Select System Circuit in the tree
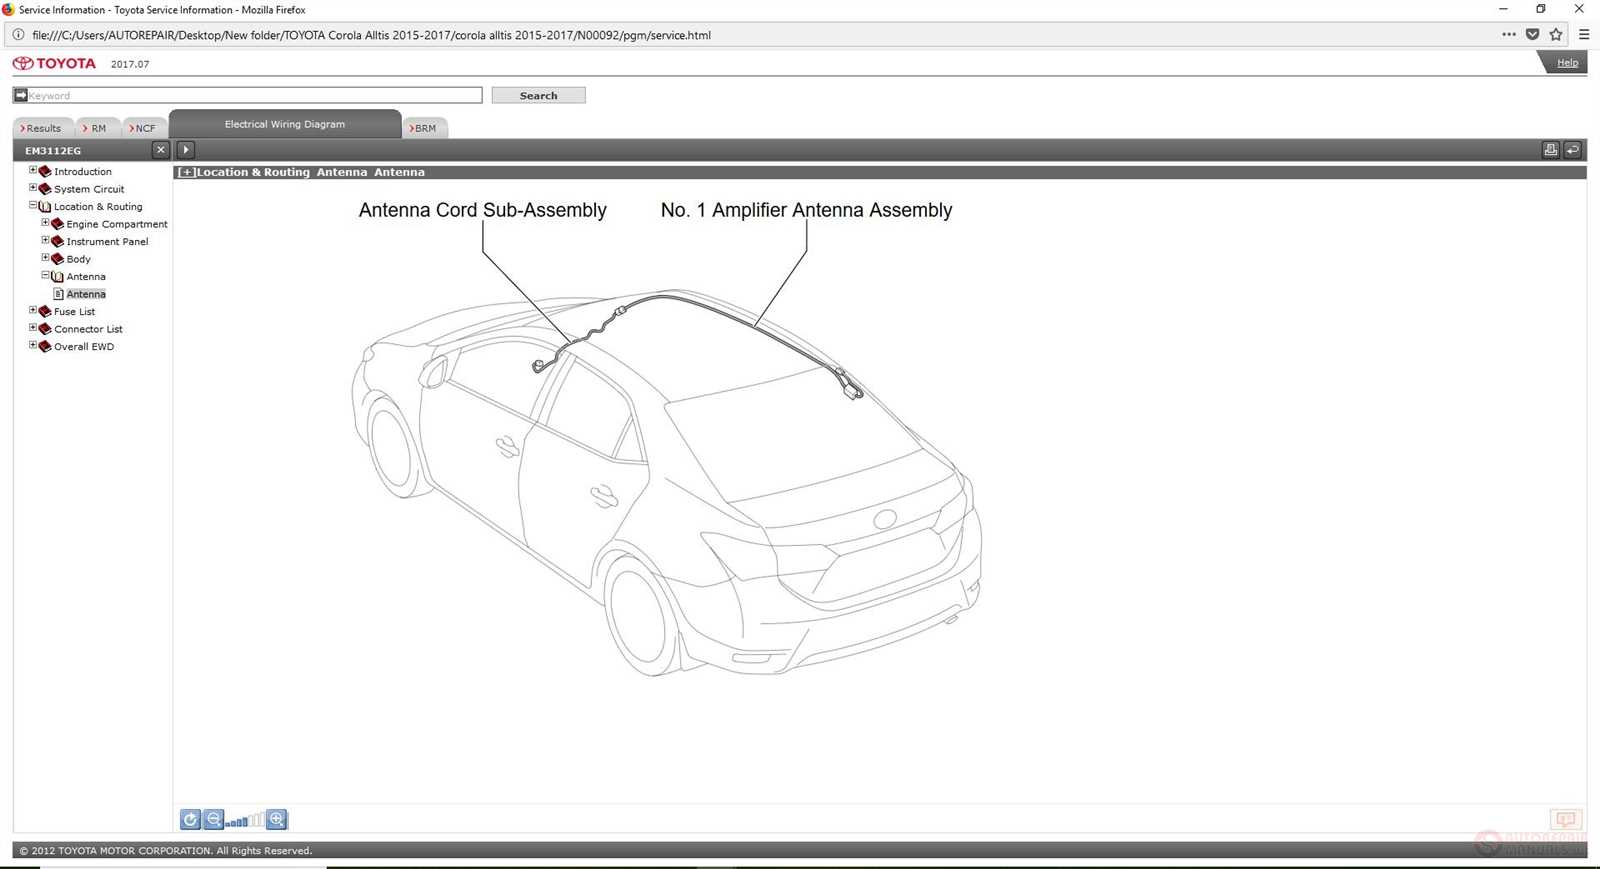The image size is (1600, 869). pos(89,189)
